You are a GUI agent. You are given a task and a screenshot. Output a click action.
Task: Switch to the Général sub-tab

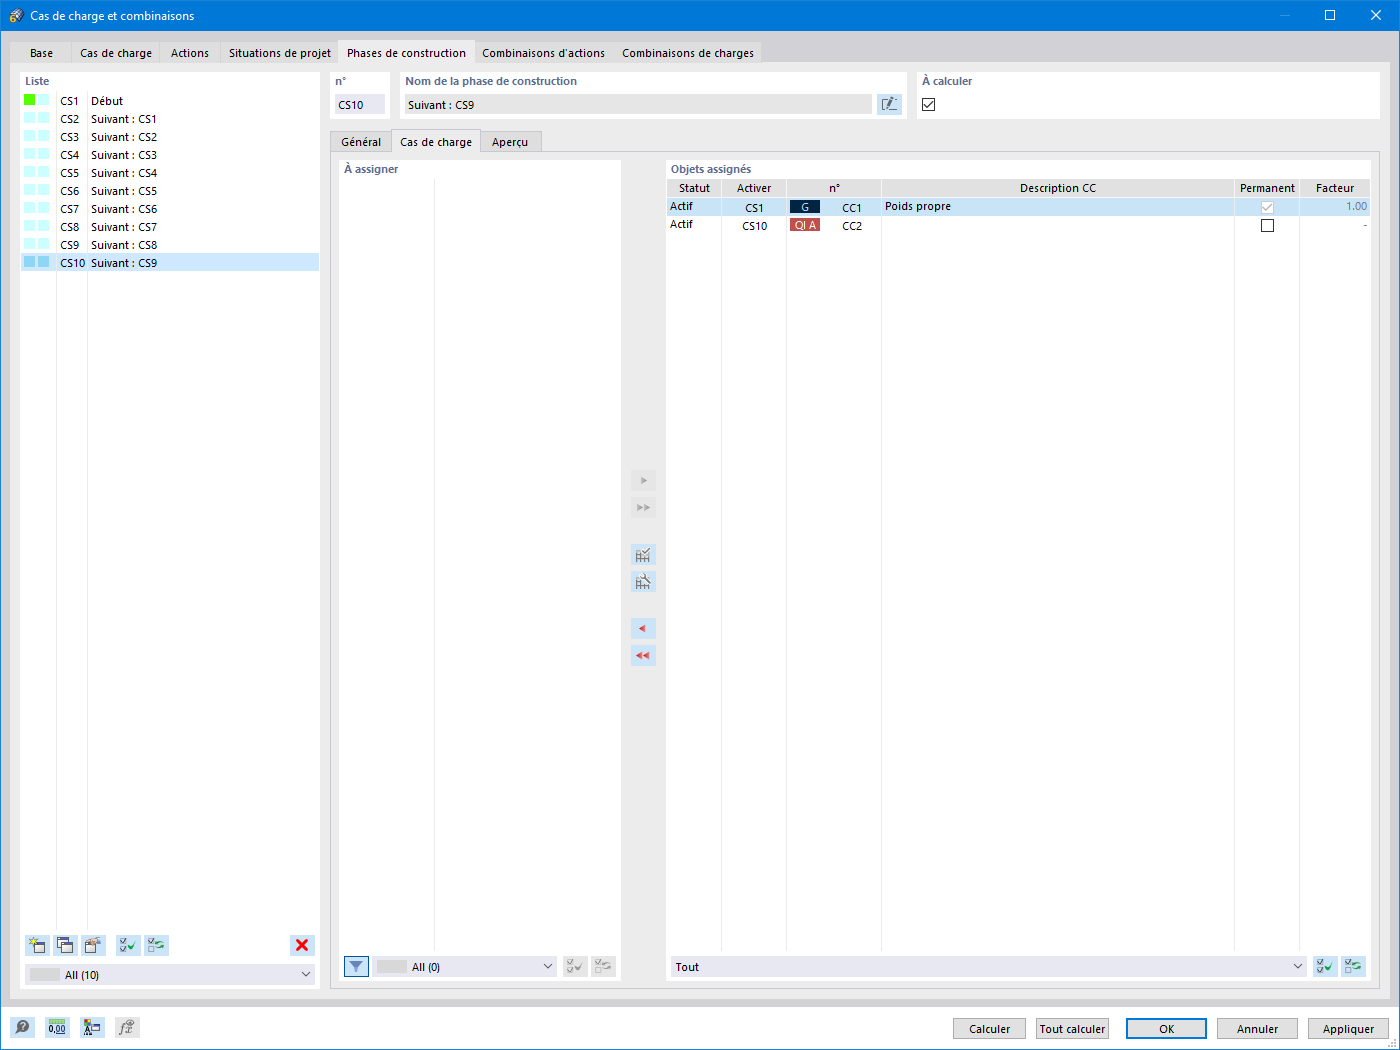click(361, 142)
